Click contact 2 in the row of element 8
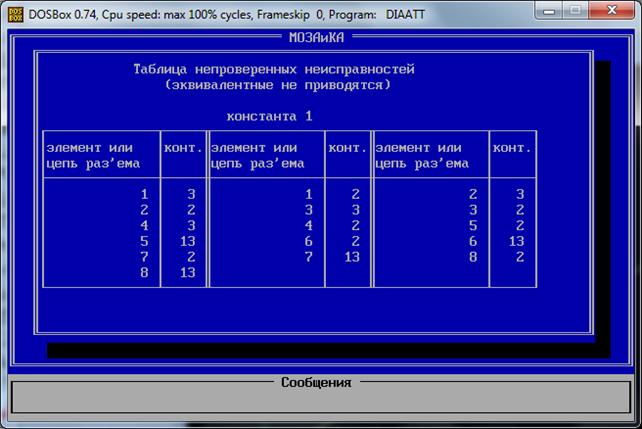The width and height of the screenshot is (642, 429). pyautogui.click(x=520, y=257)
